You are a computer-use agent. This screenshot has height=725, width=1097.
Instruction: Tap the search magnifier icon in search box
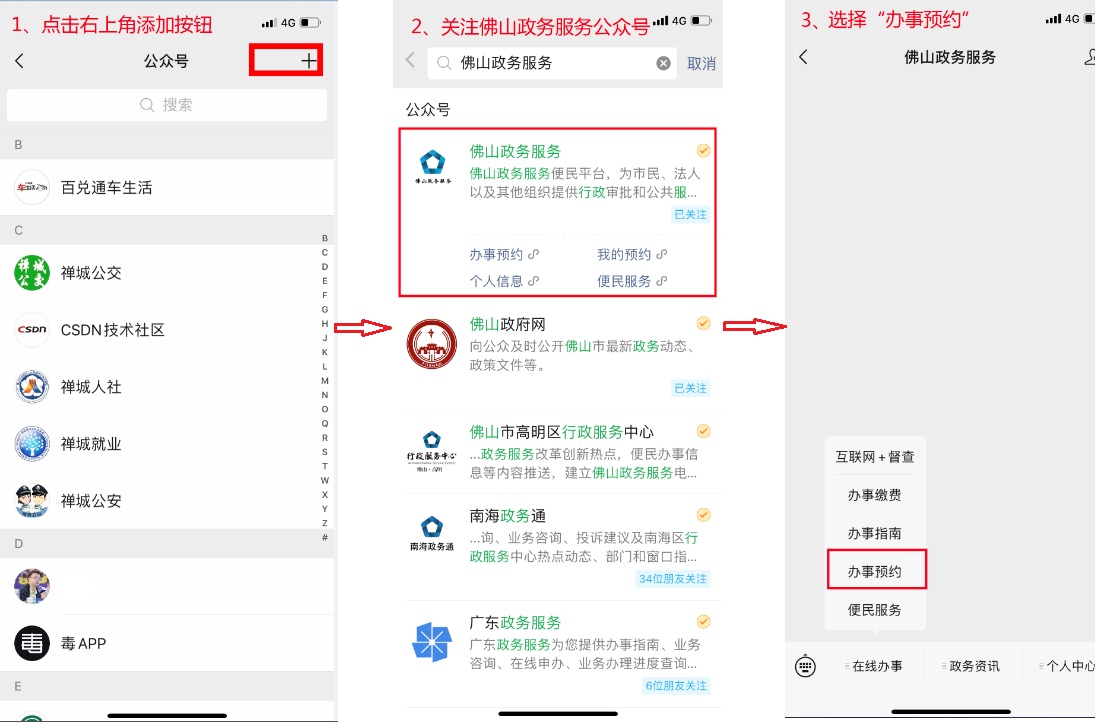pyautogui.click(x=444, y=63)
